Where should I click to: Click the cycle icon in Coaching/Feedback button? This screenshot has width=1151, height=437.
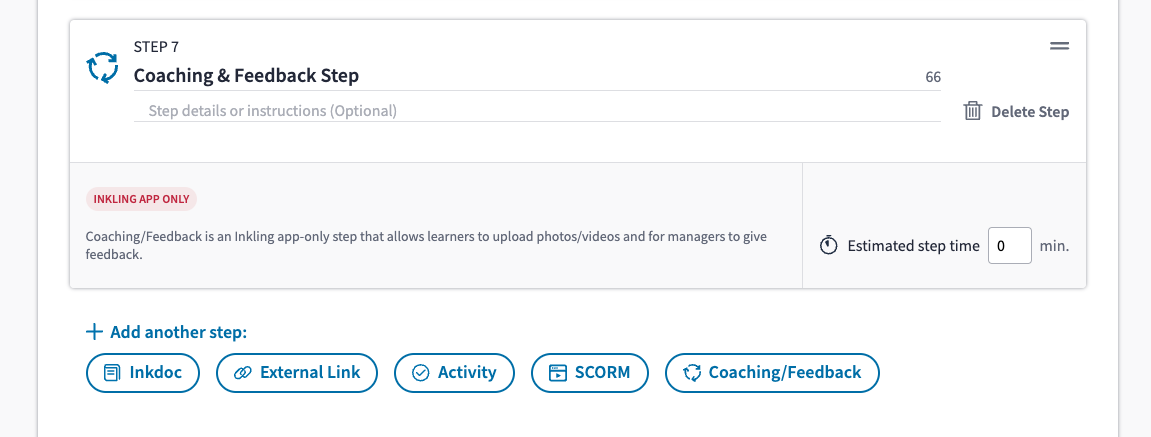(691, 373)
